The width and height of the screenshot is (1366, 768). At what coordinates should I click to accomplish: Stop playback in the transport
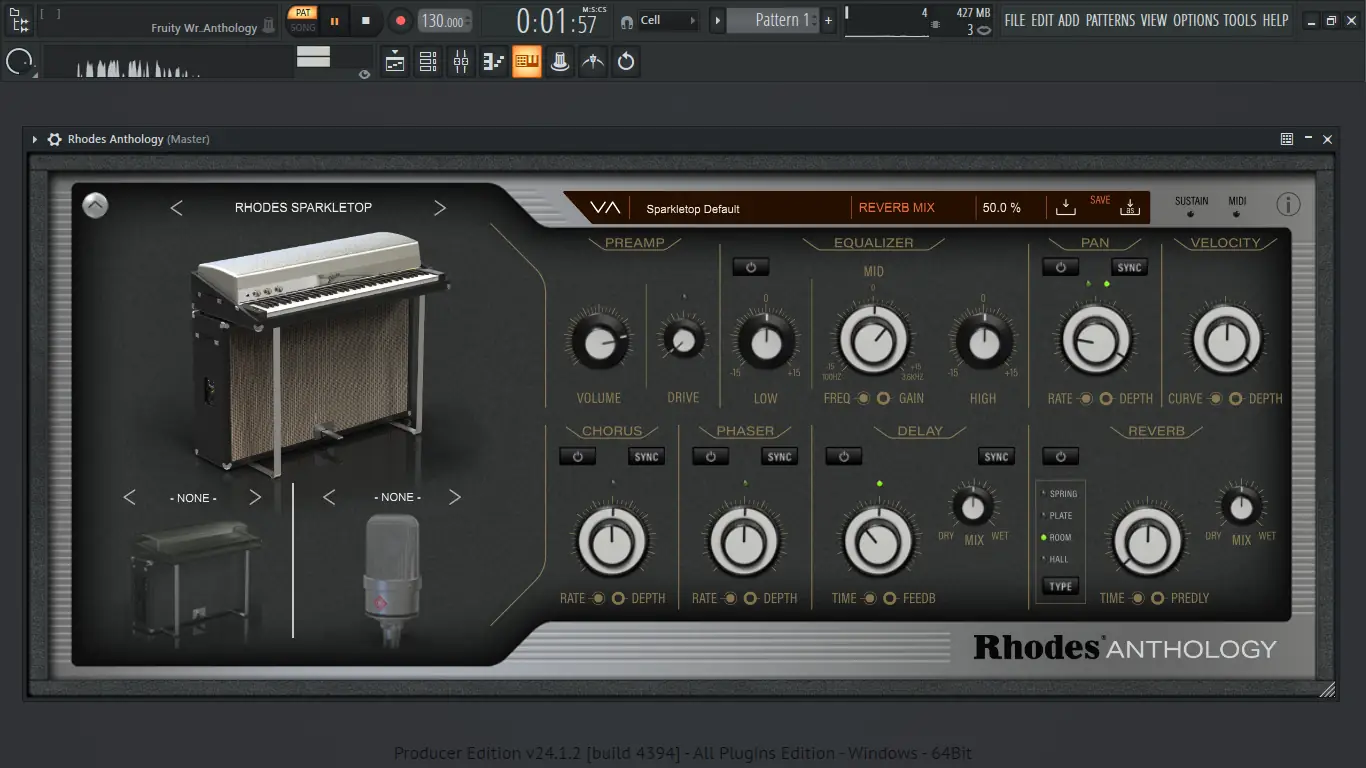point(366,20)
